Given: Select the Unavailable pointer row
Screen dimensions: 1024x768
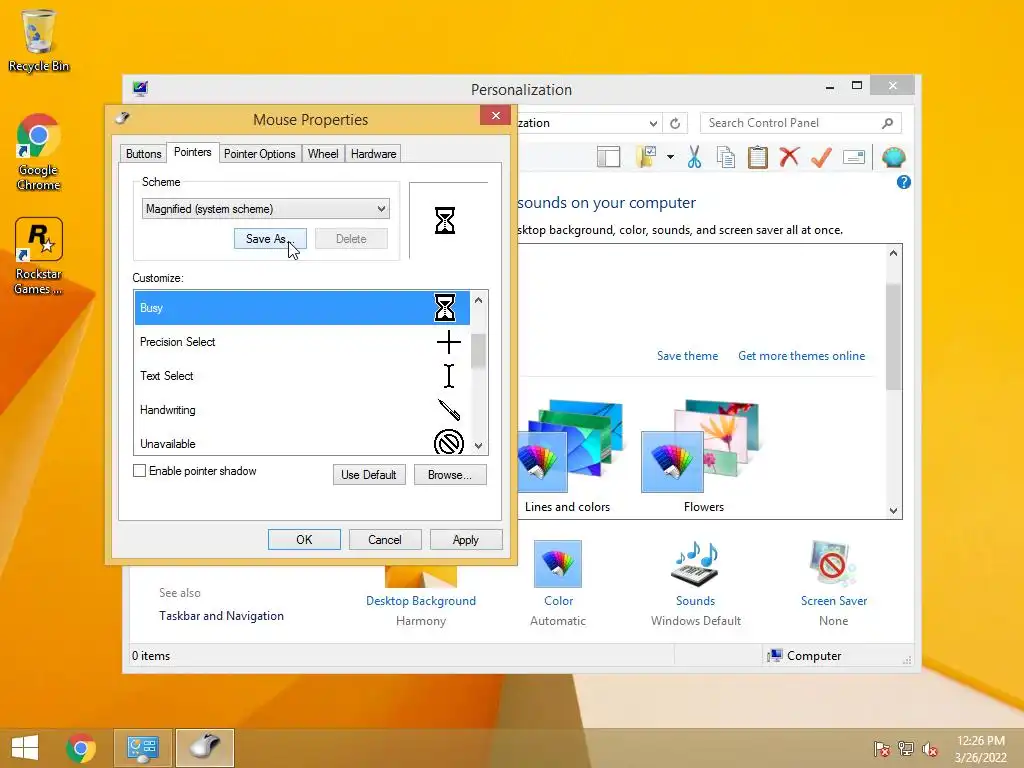Looking at the screenshot, I should [302, 442].
